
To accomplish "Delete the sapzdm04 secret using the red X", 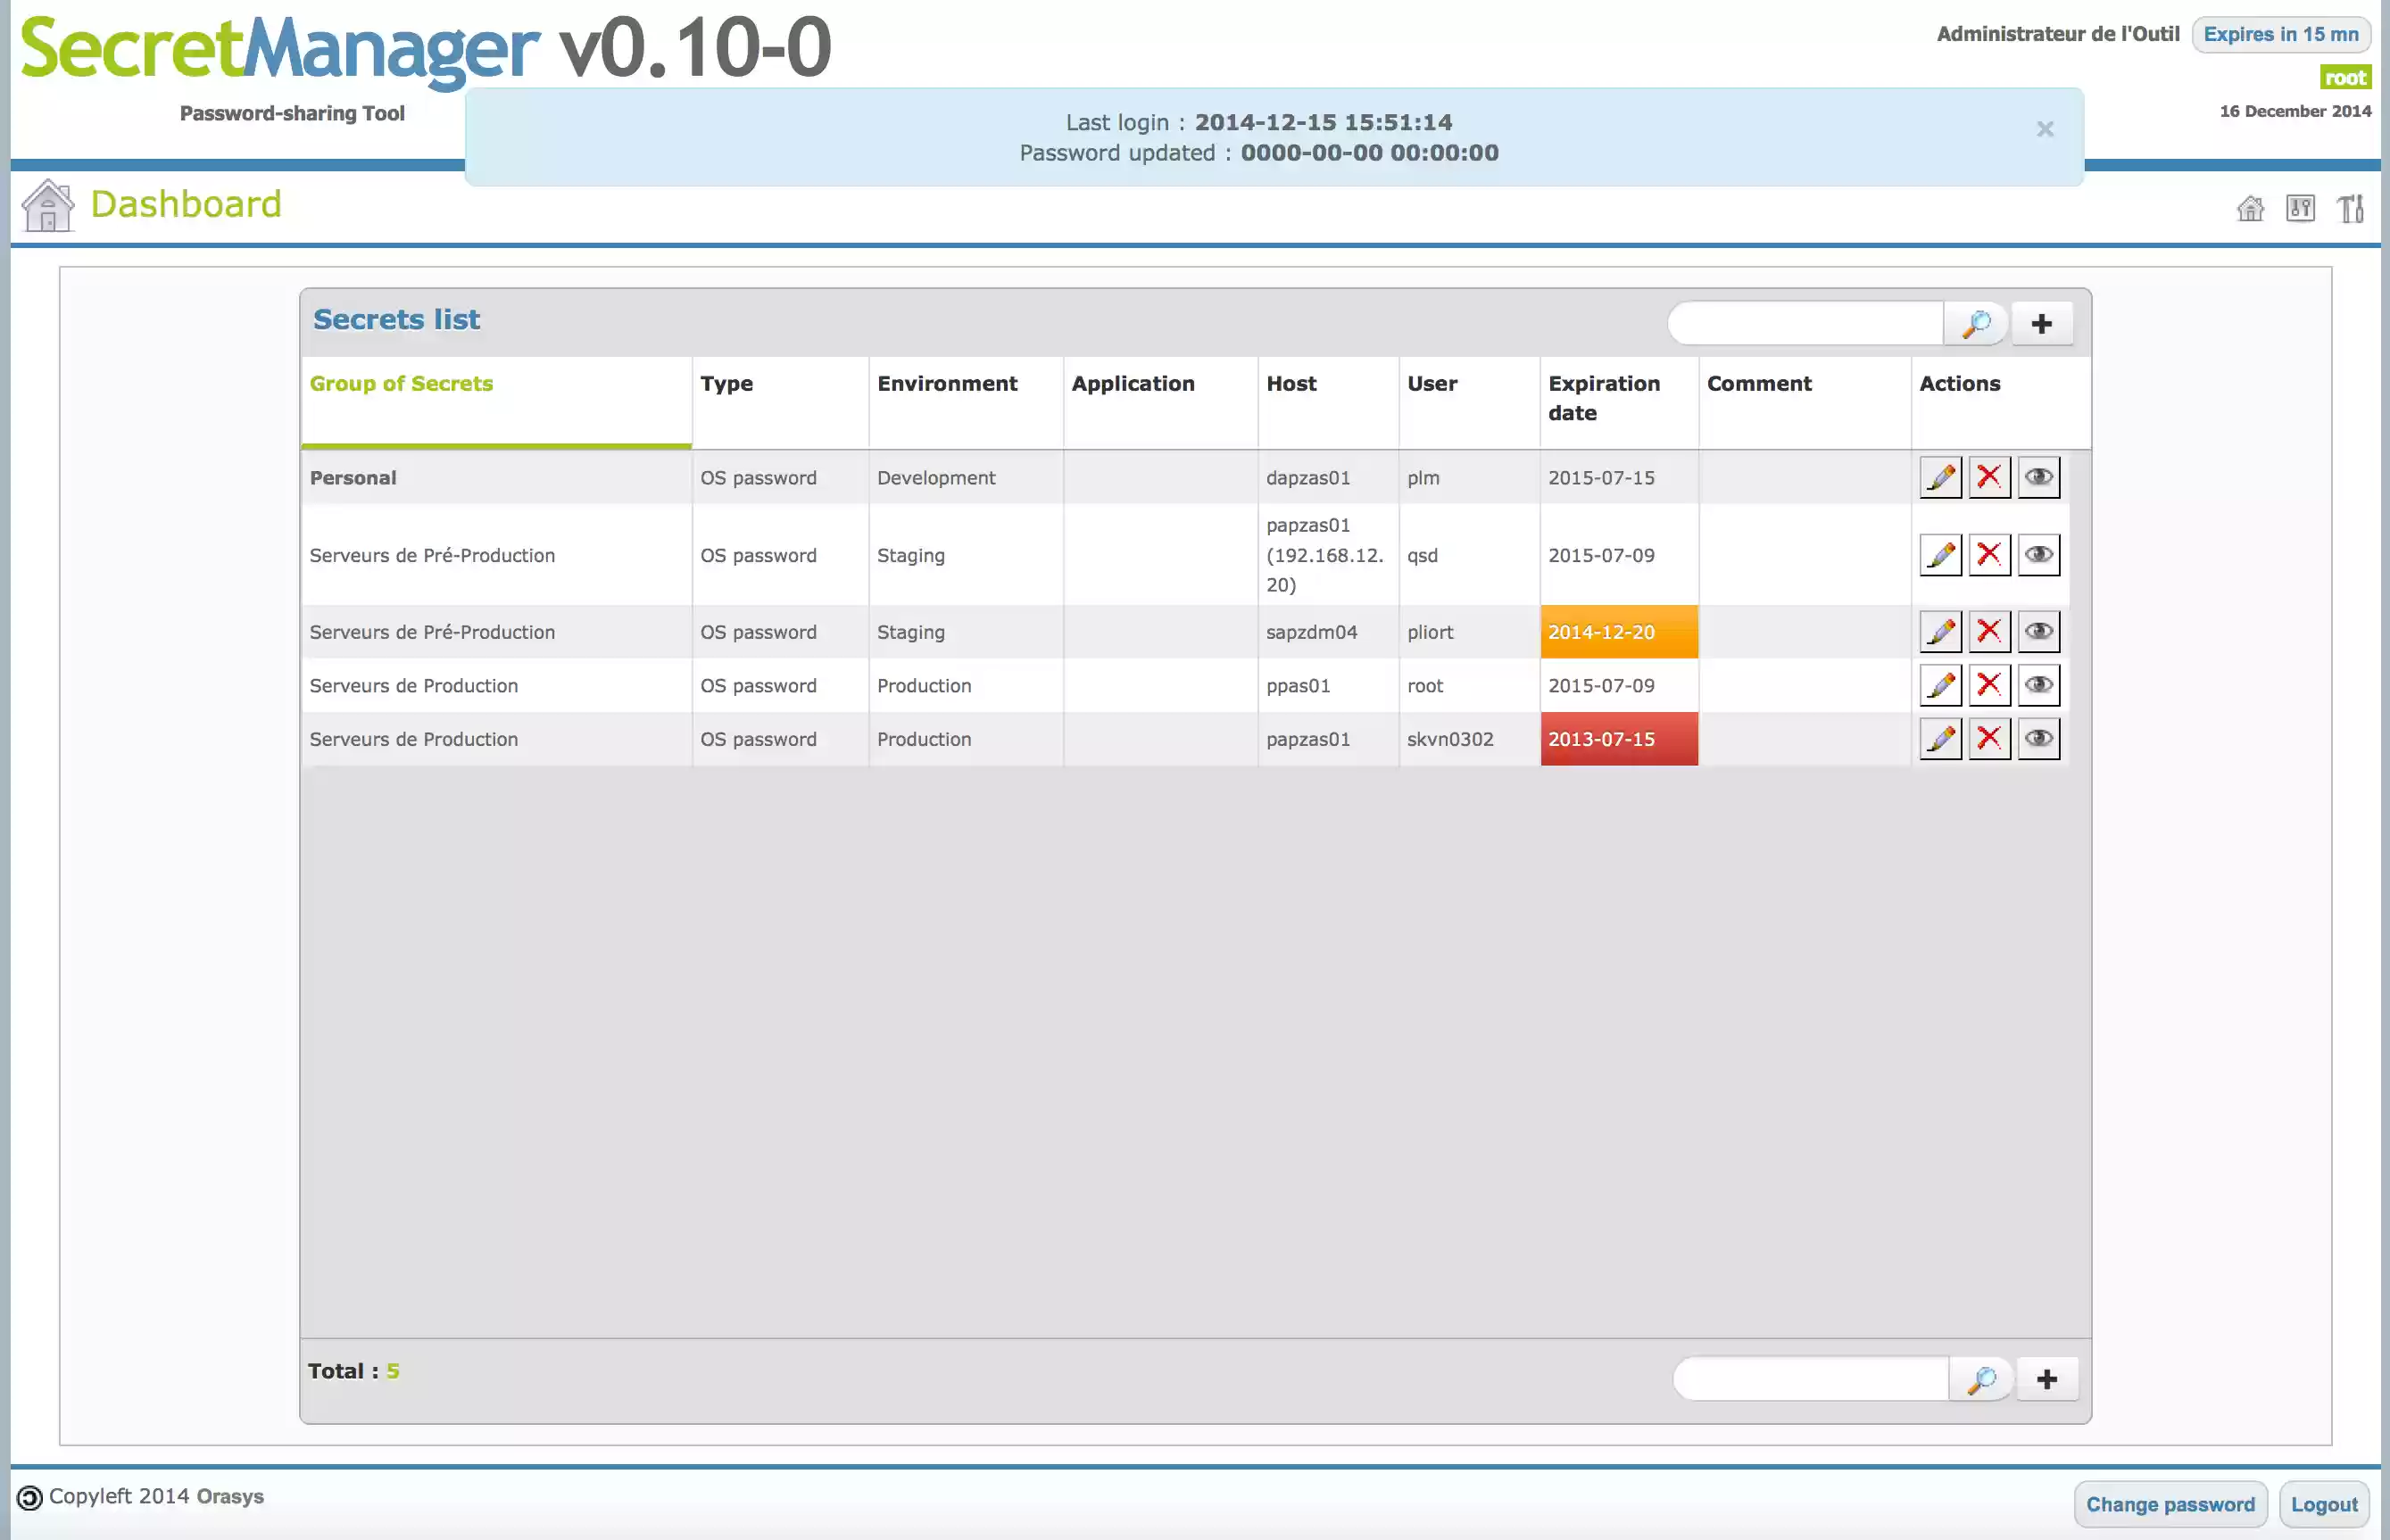I will (1989, 631).
